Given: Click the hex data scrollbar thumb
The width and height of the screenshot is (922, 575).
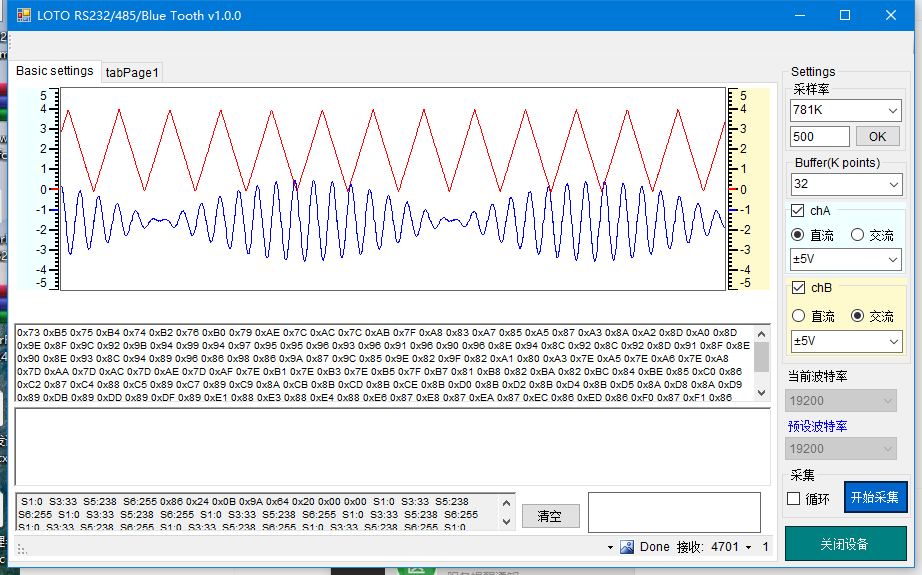Looking at the screenshot, I should [761, 357].
